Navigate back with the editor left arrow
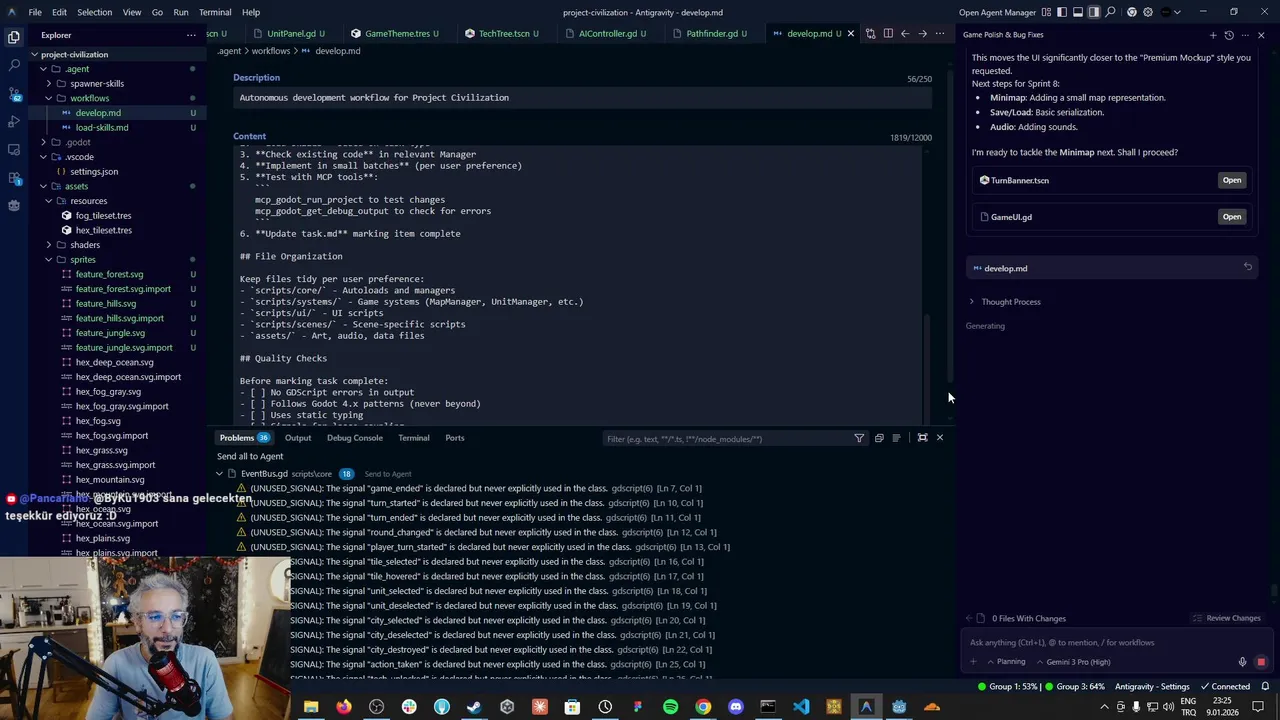 pyautogui.click(x=905, y=33)
